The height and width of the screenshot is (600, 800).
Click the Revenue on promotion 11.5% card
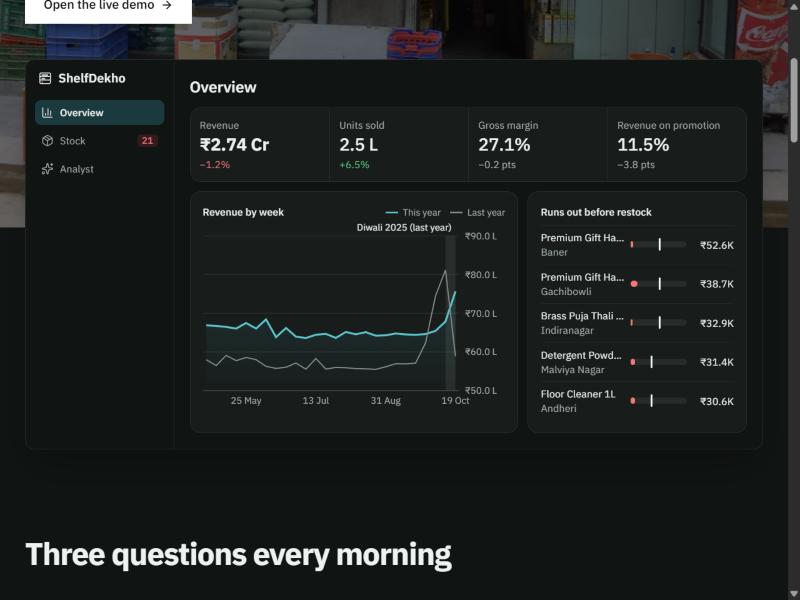(x=677, y=144)
